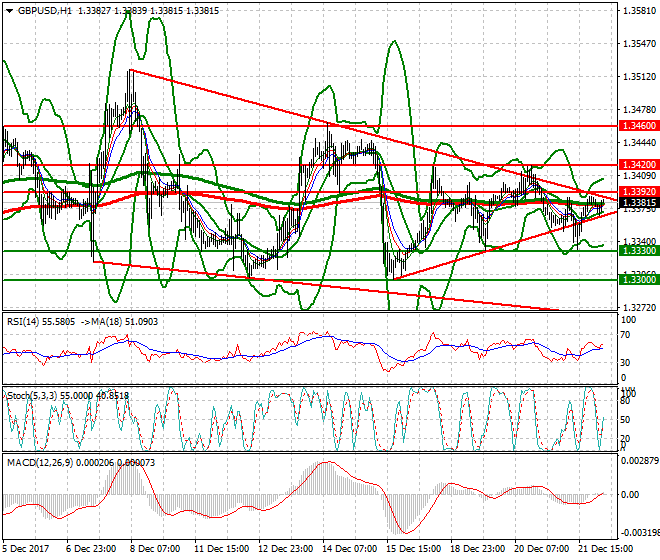Click the 1.33815 current price tag
Viewport: 660px width, 560px height.
tap(638, 202)
